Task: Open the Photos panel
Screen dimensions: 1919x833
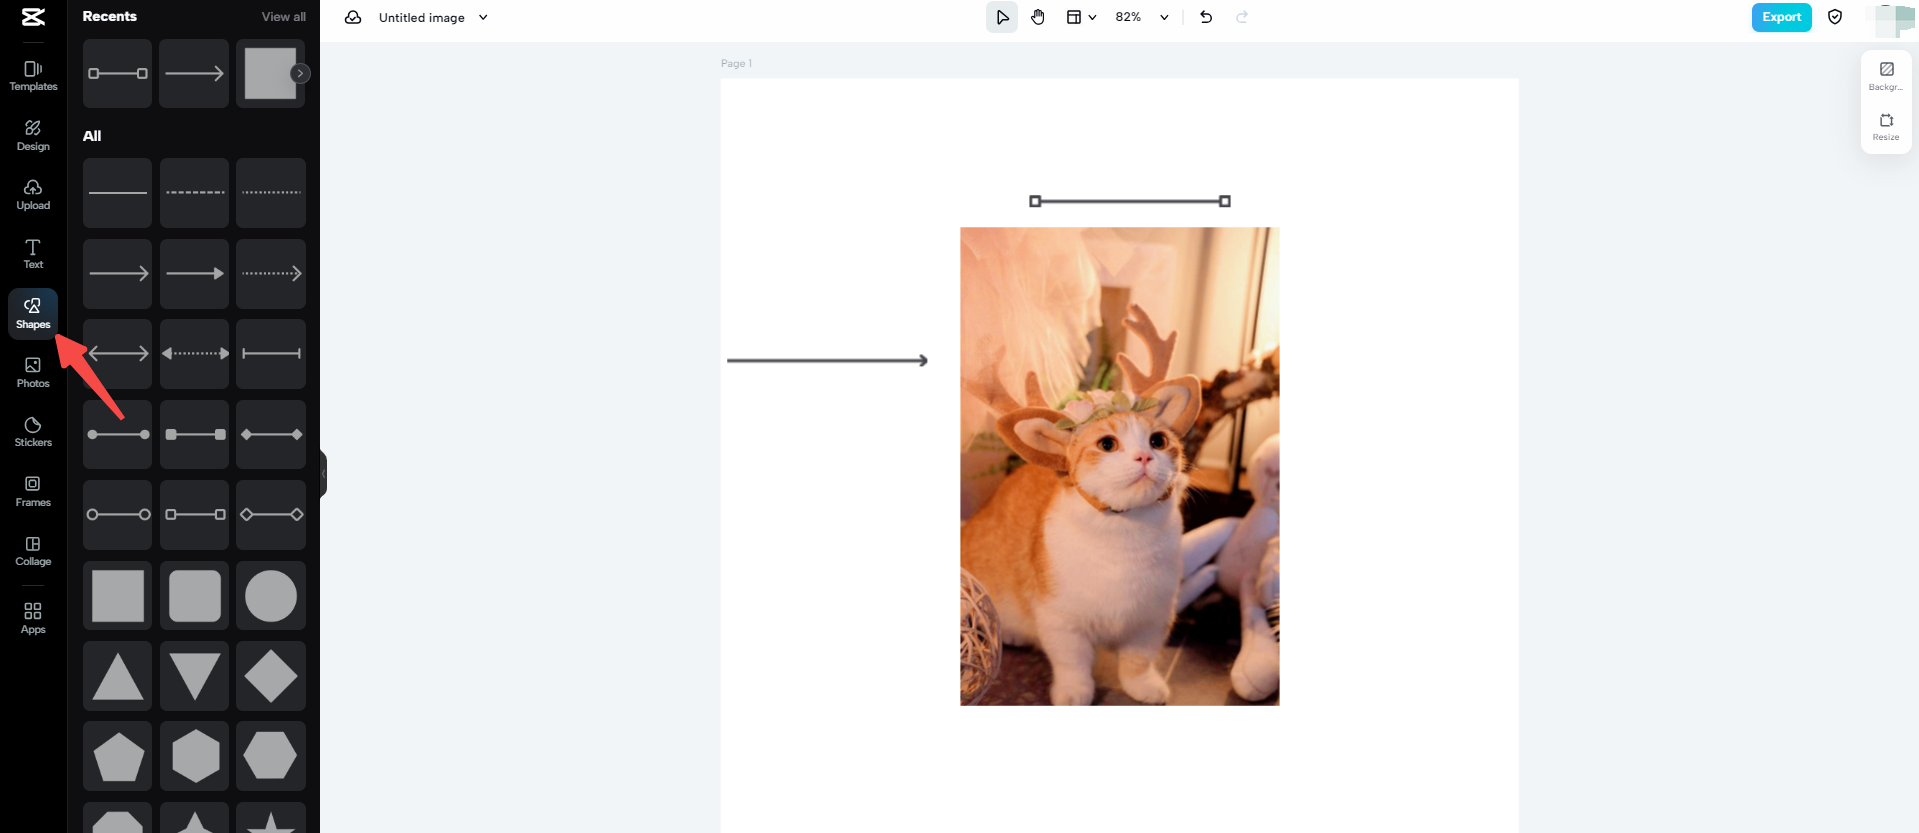Action: [33, 372]
